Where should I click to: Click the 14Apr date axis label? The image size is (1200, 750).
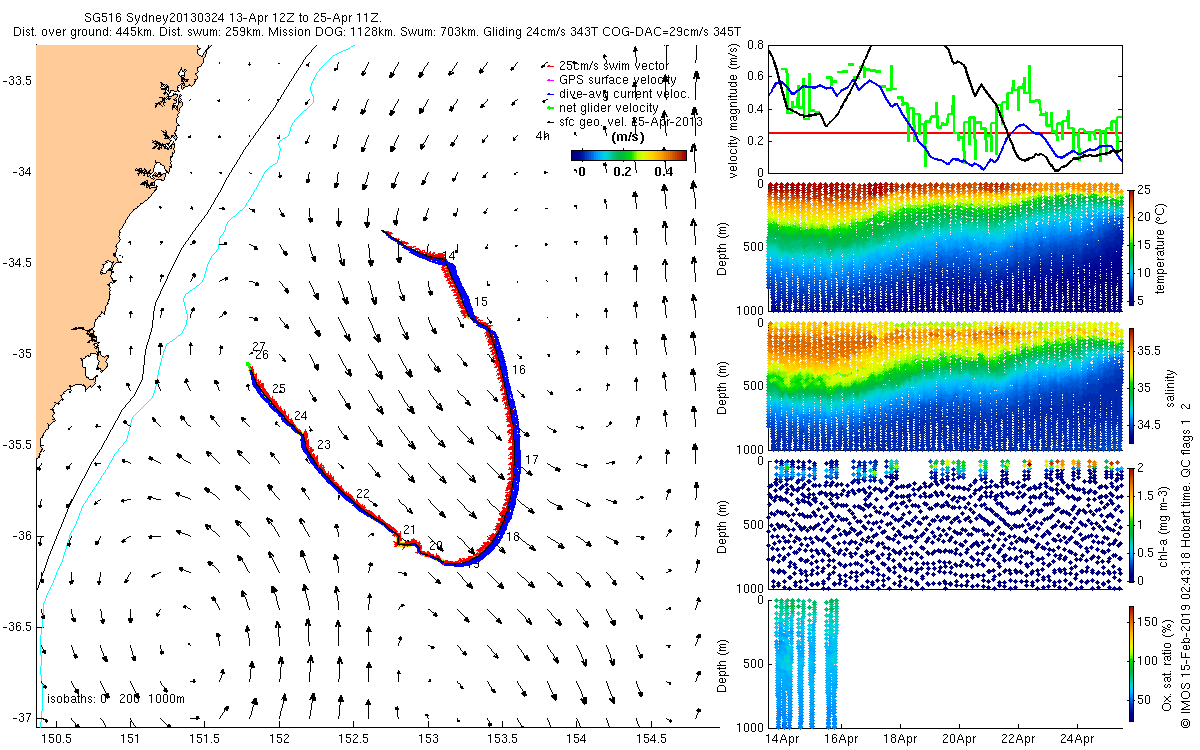[x=785, y=740]
